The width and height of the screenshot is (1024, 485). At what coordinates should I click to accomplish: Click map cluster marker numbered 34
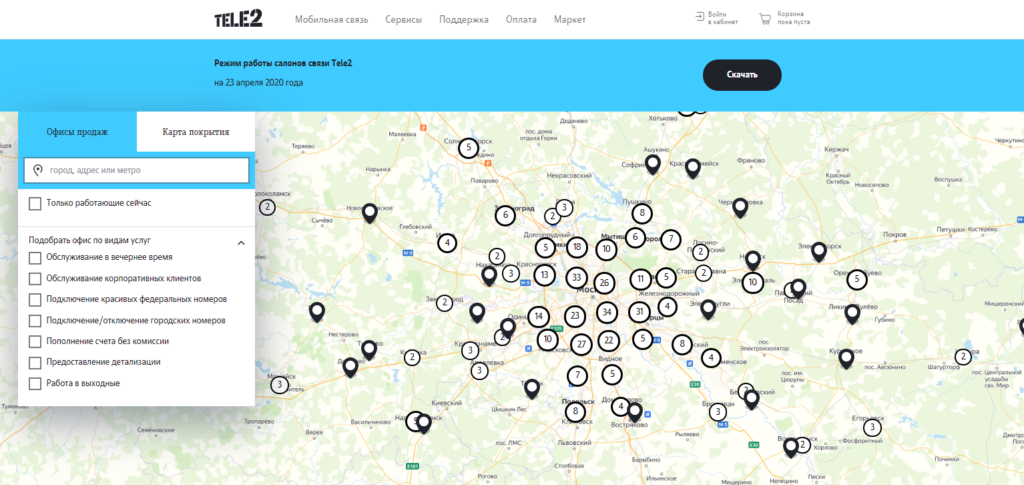606,312
